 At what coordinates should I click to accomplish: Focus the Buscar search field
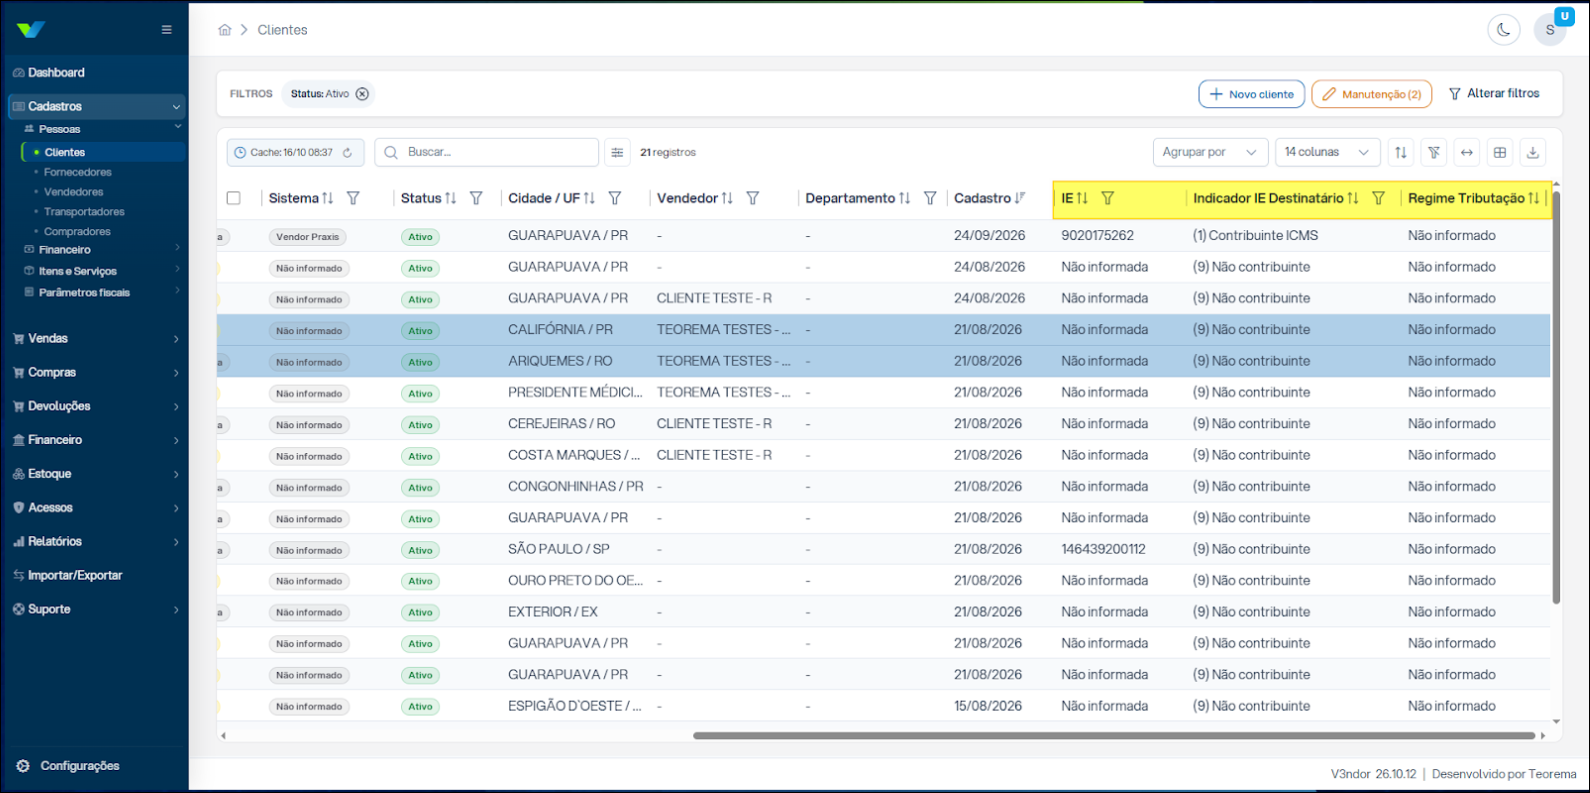487,153
